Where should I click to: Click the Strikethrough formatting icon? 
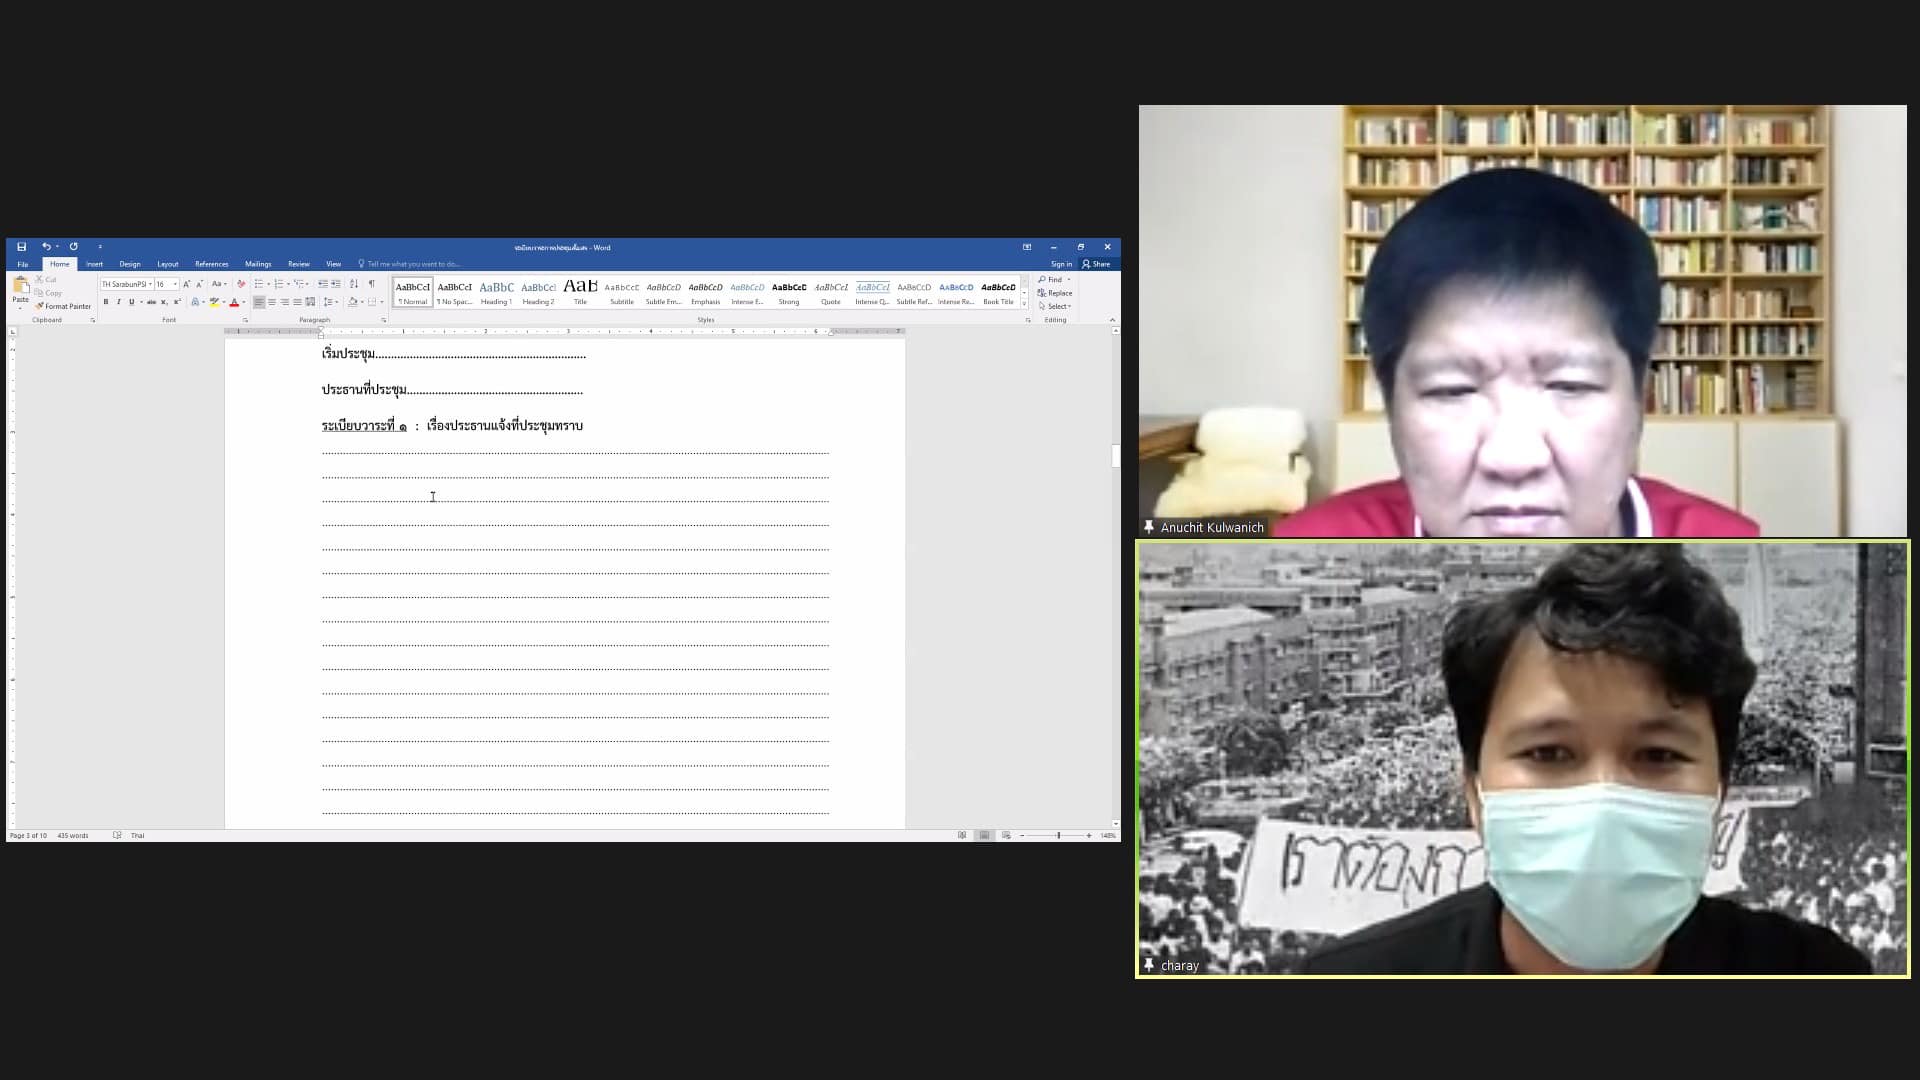point(151,302)
